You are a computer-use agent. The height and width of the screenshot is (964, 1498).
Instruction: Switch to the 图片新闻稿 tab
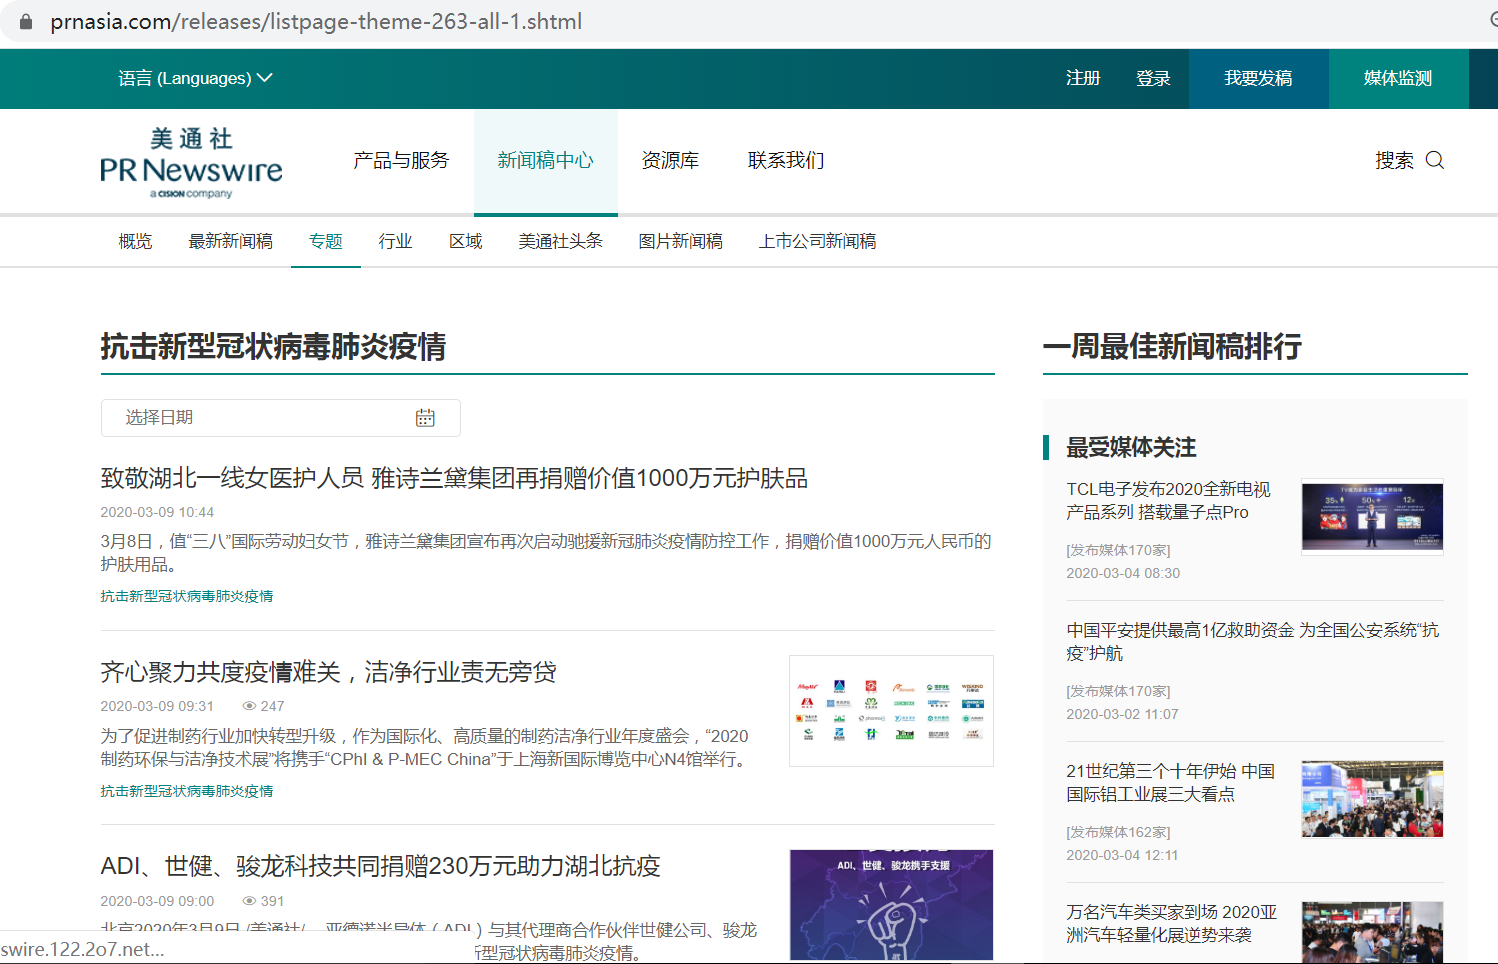(x=681, y=241)
